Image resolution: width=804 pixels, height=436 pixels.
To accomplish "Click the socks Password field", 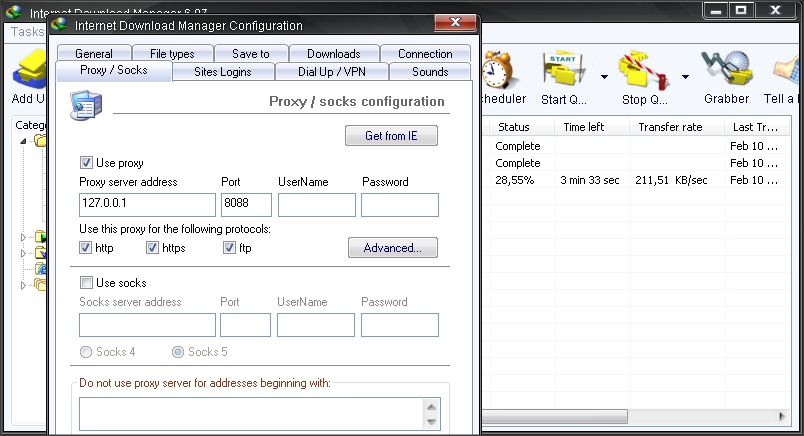I will point(400,325).
